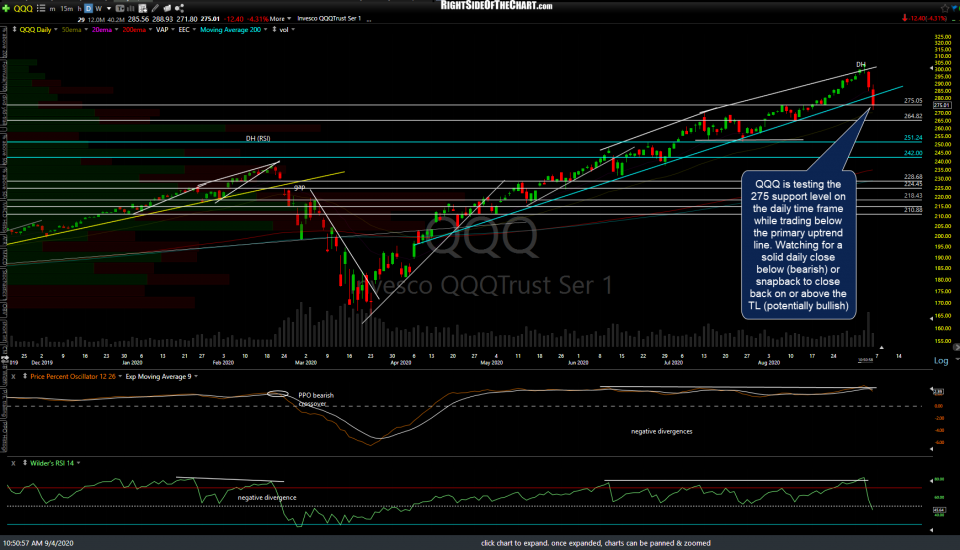Image resolution: width=960 pixels, height=550 pixels.
Task: Open the timeframe dropdown arrow after W
Action: tap(109, 9)
